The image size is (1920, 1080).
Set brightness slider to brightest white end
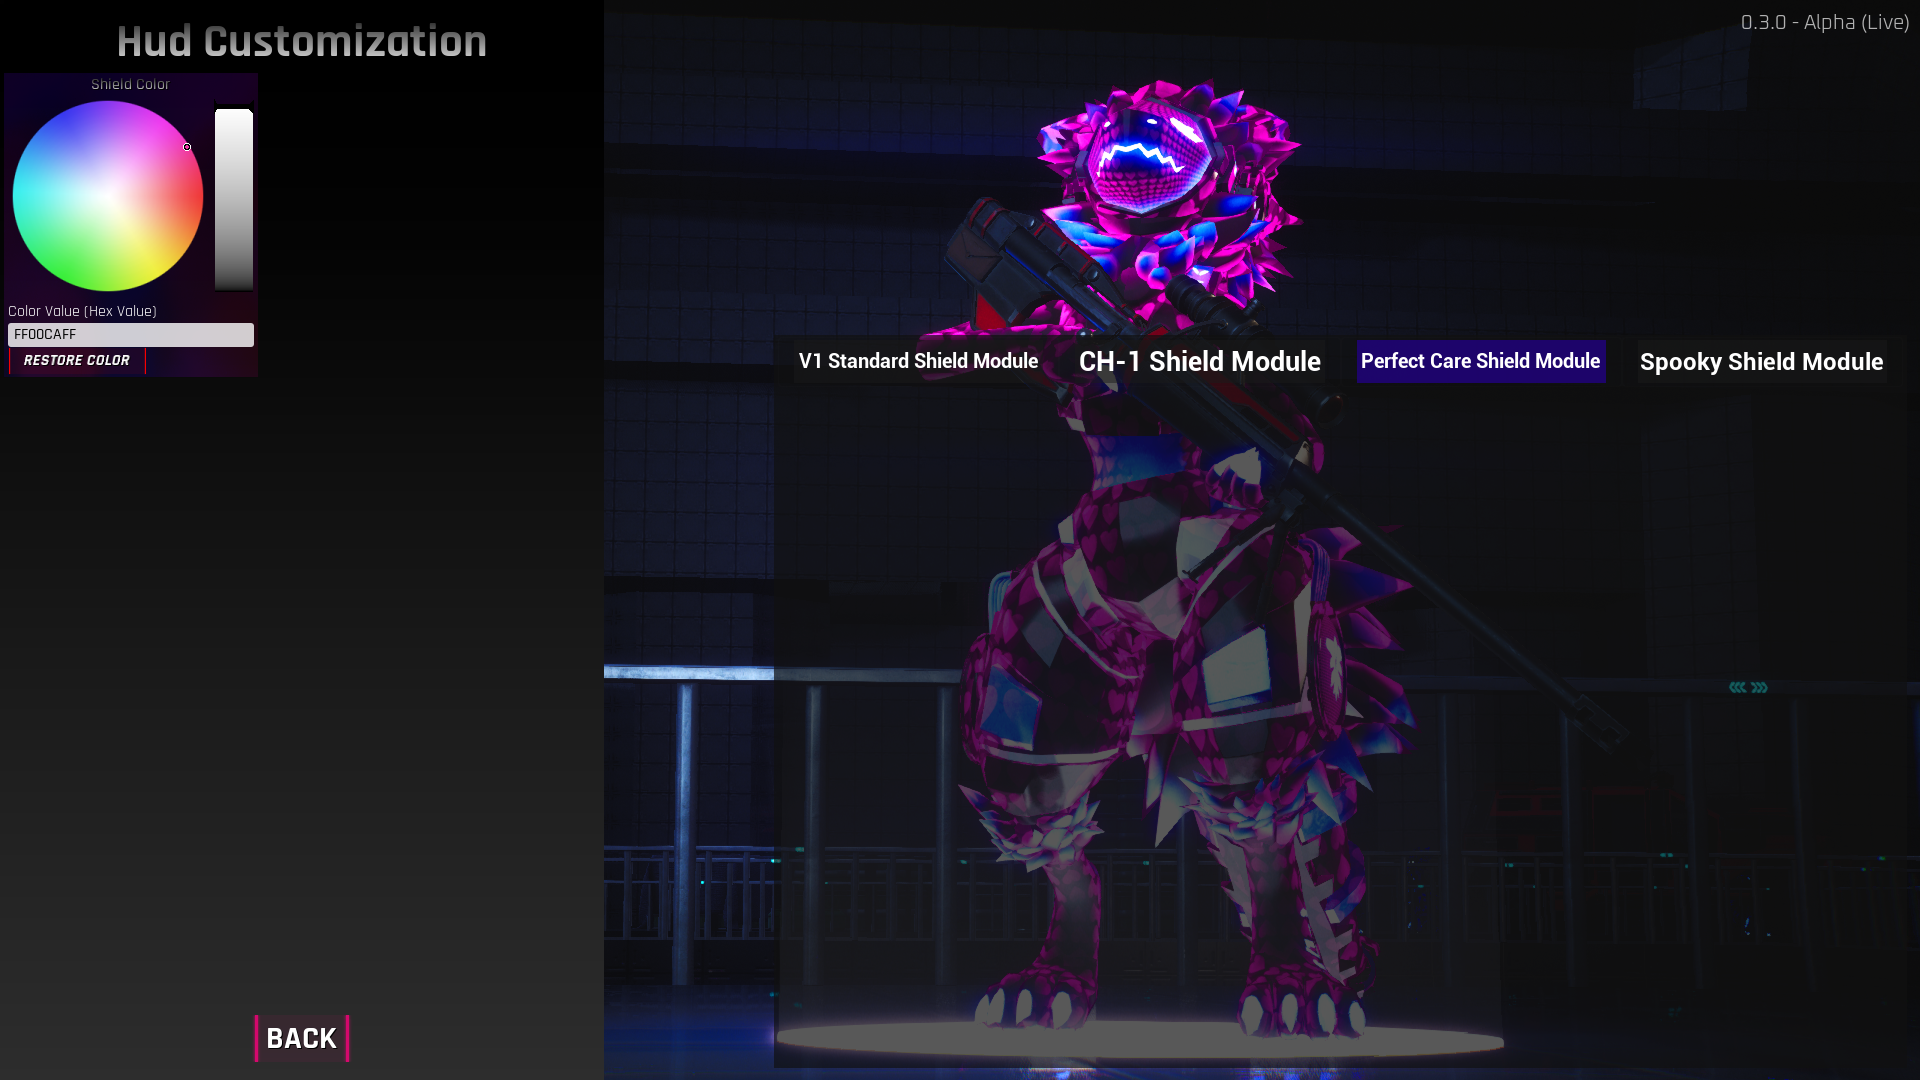[x=234, y=114]
